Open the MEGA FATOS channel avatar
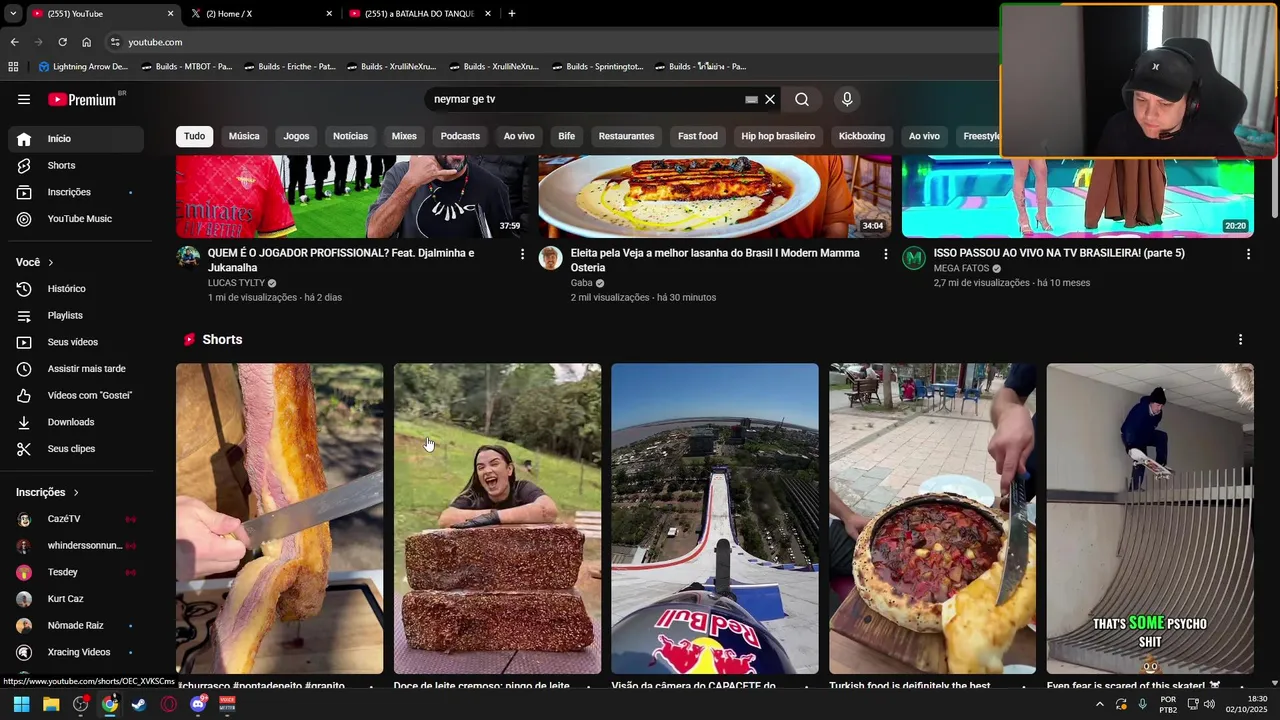Viewport: 1280px width, 720px height. click(914, 258)
